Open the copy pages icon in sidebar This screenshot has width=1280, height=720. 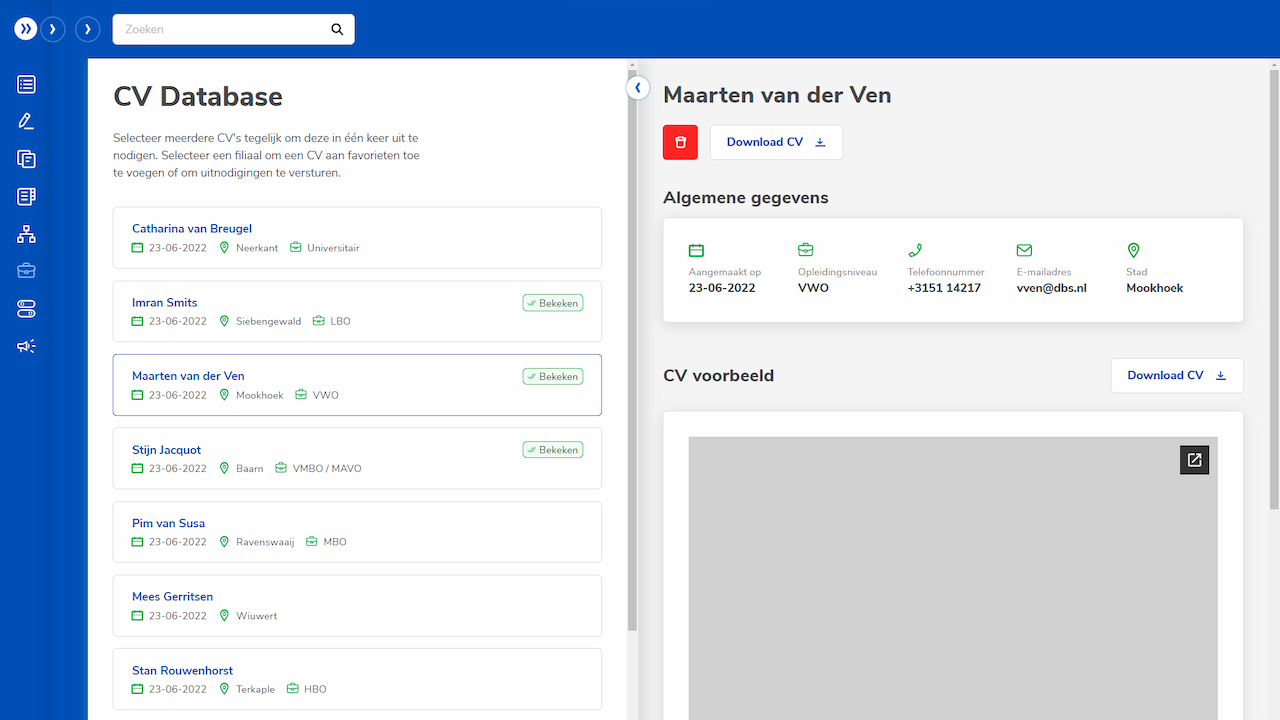tap(25, 158)
